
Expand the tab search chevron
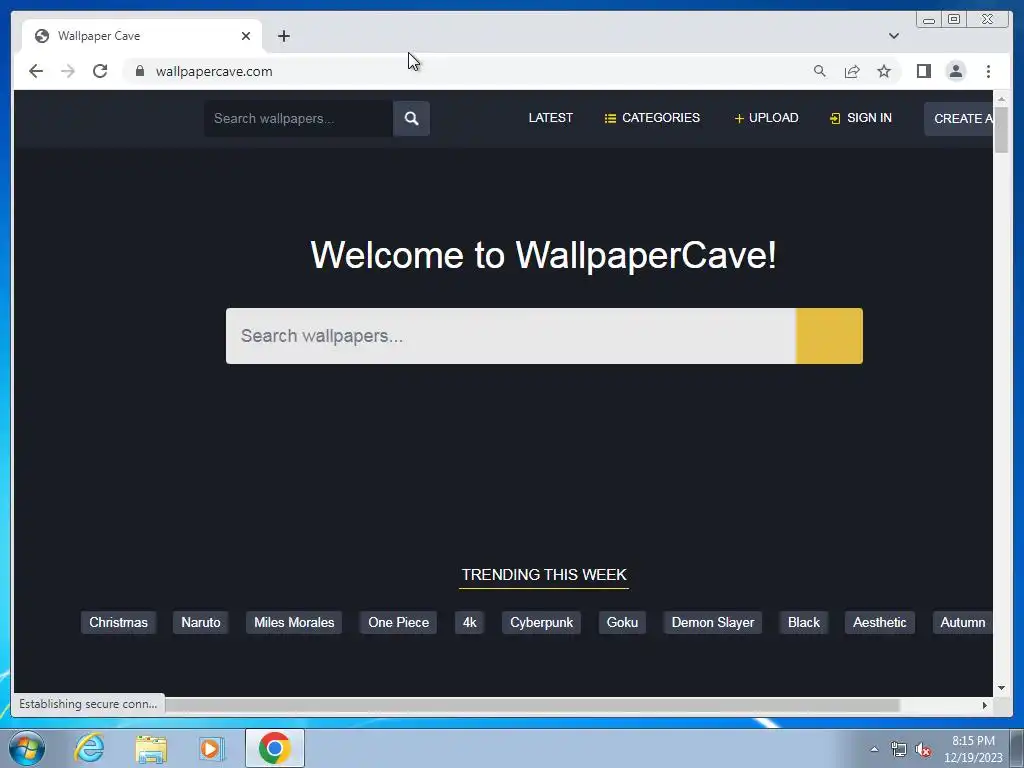pos(893,36)
